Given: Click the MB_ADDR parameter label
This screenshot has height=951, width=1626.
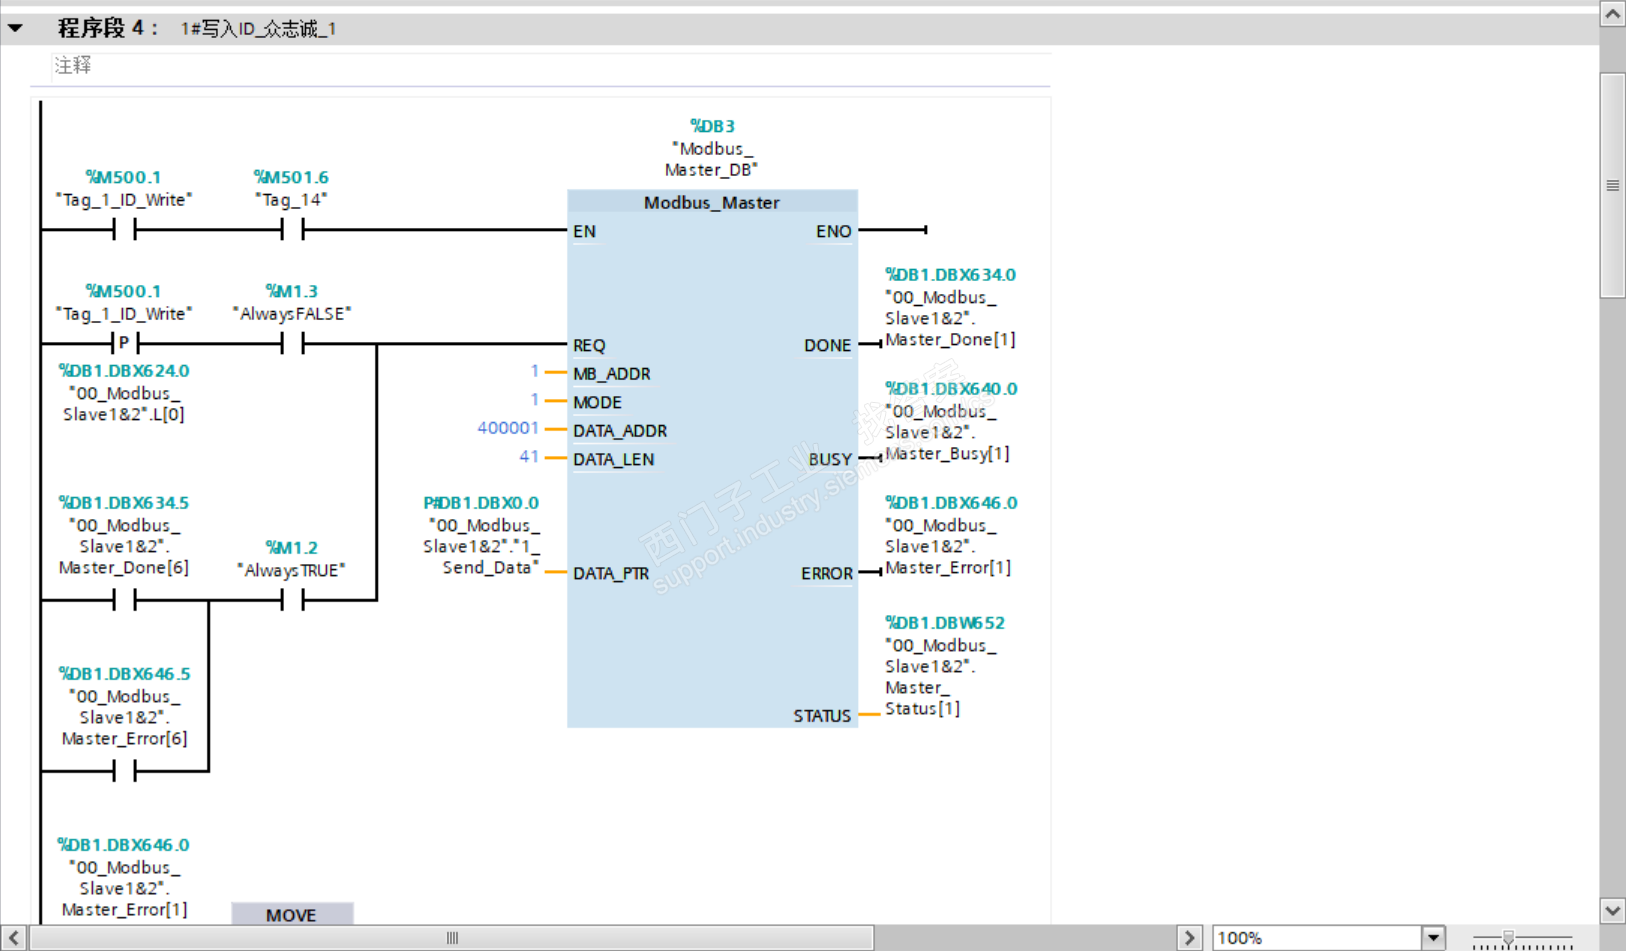Looking at the screenshot, I should [612, 373].
